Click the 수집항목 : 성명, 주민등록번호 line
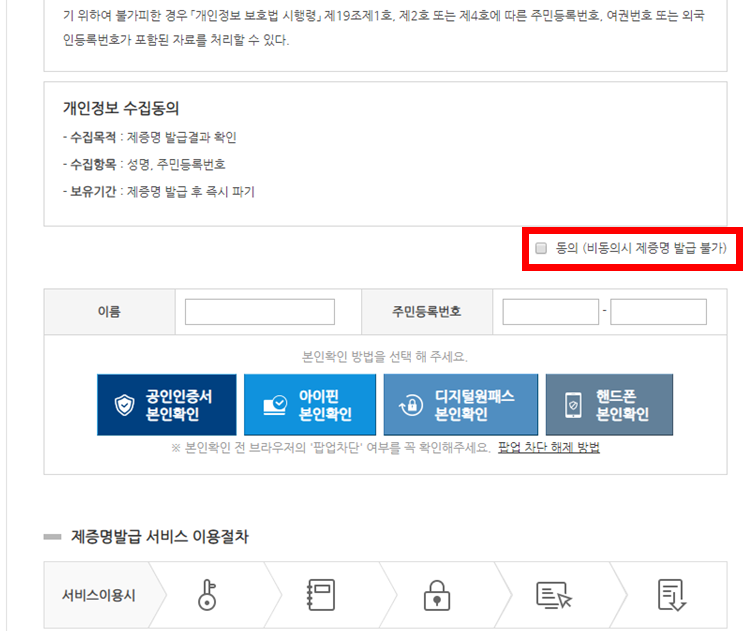 [x=144, y=165]
